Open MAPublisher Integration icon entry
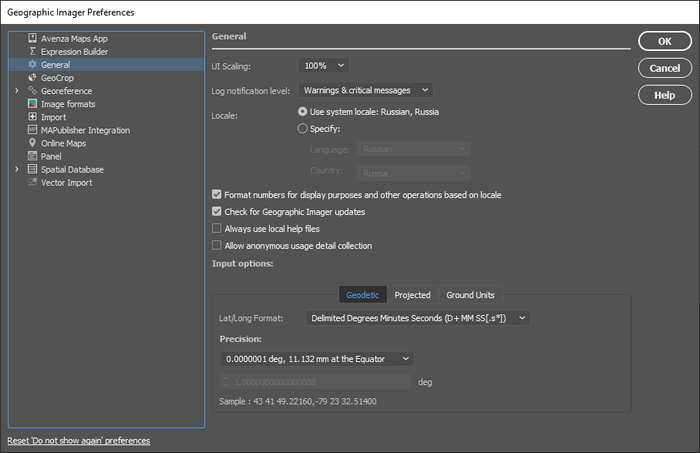Image resolution: width=700 pixels, height=453 pixels. coord(33,130)
